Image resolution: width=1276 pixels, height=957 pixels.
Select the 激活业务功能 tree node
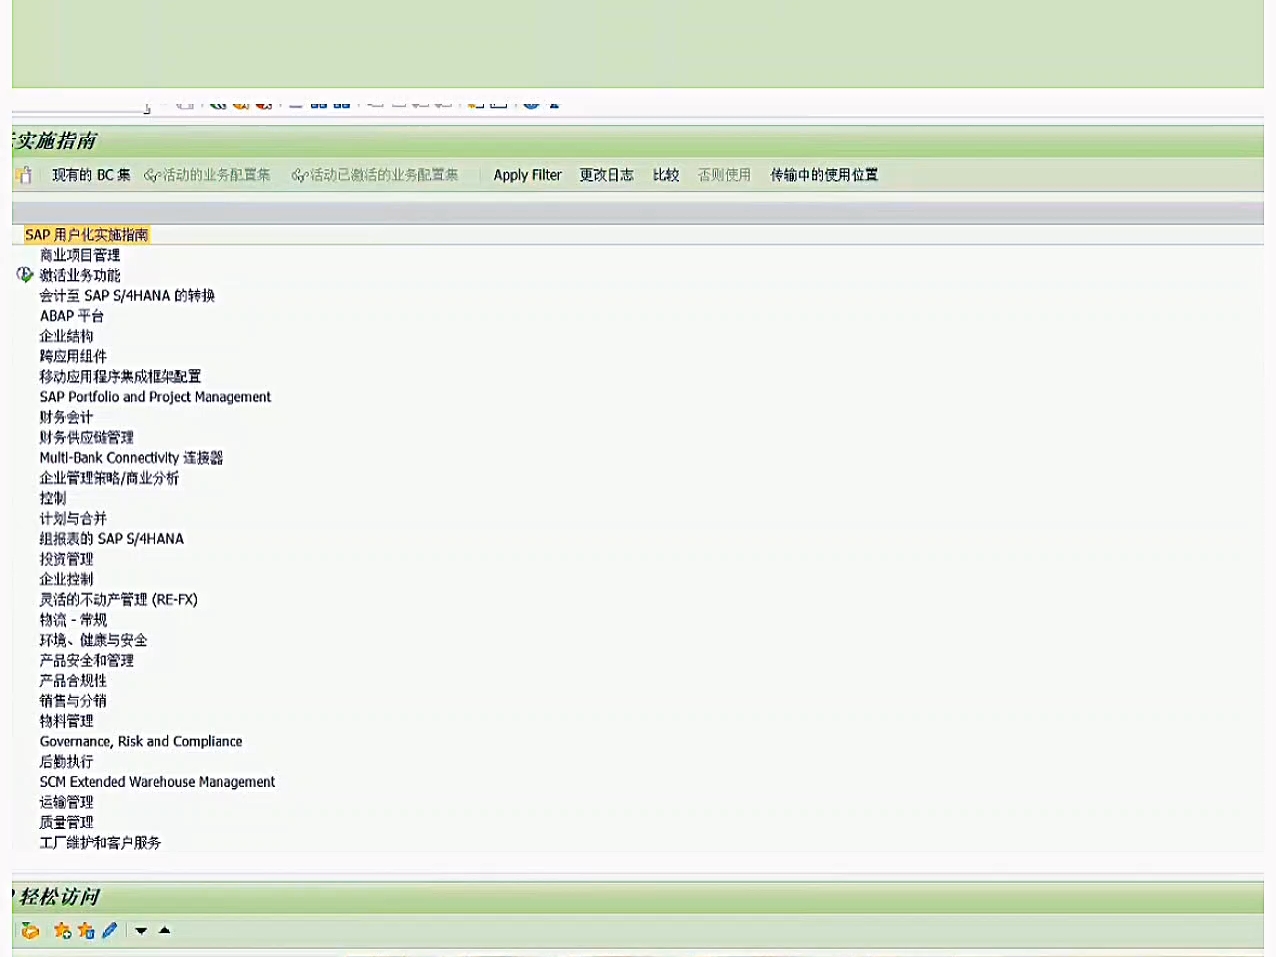(80, 275)
